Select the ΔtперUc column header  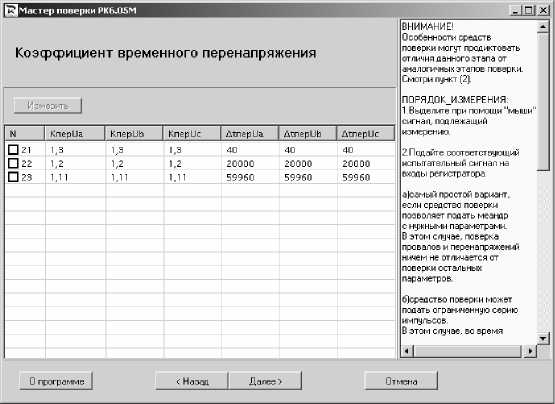(365, 133)
